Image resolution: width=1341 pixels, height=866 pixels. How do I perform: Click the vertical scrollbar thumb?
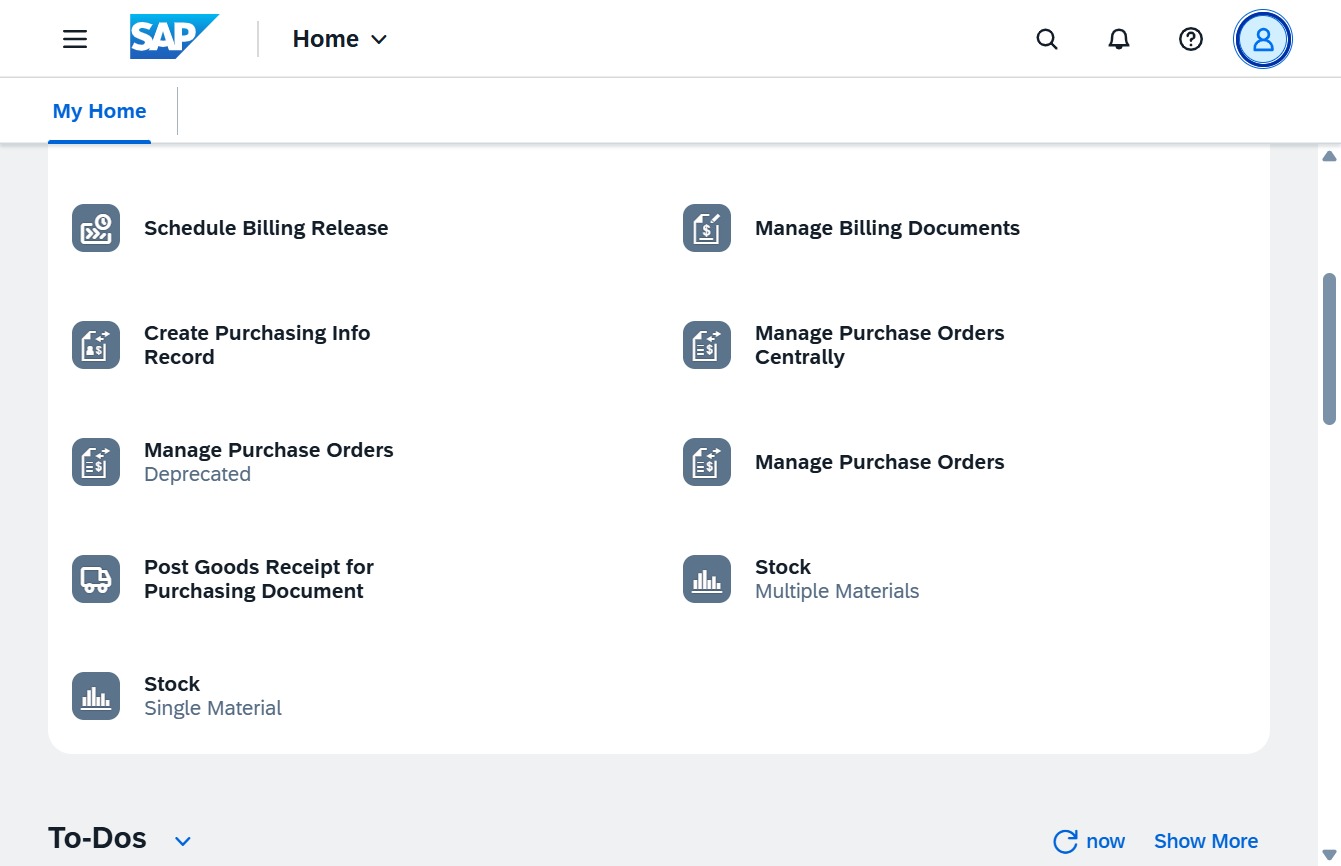(x=1330, y=349)
